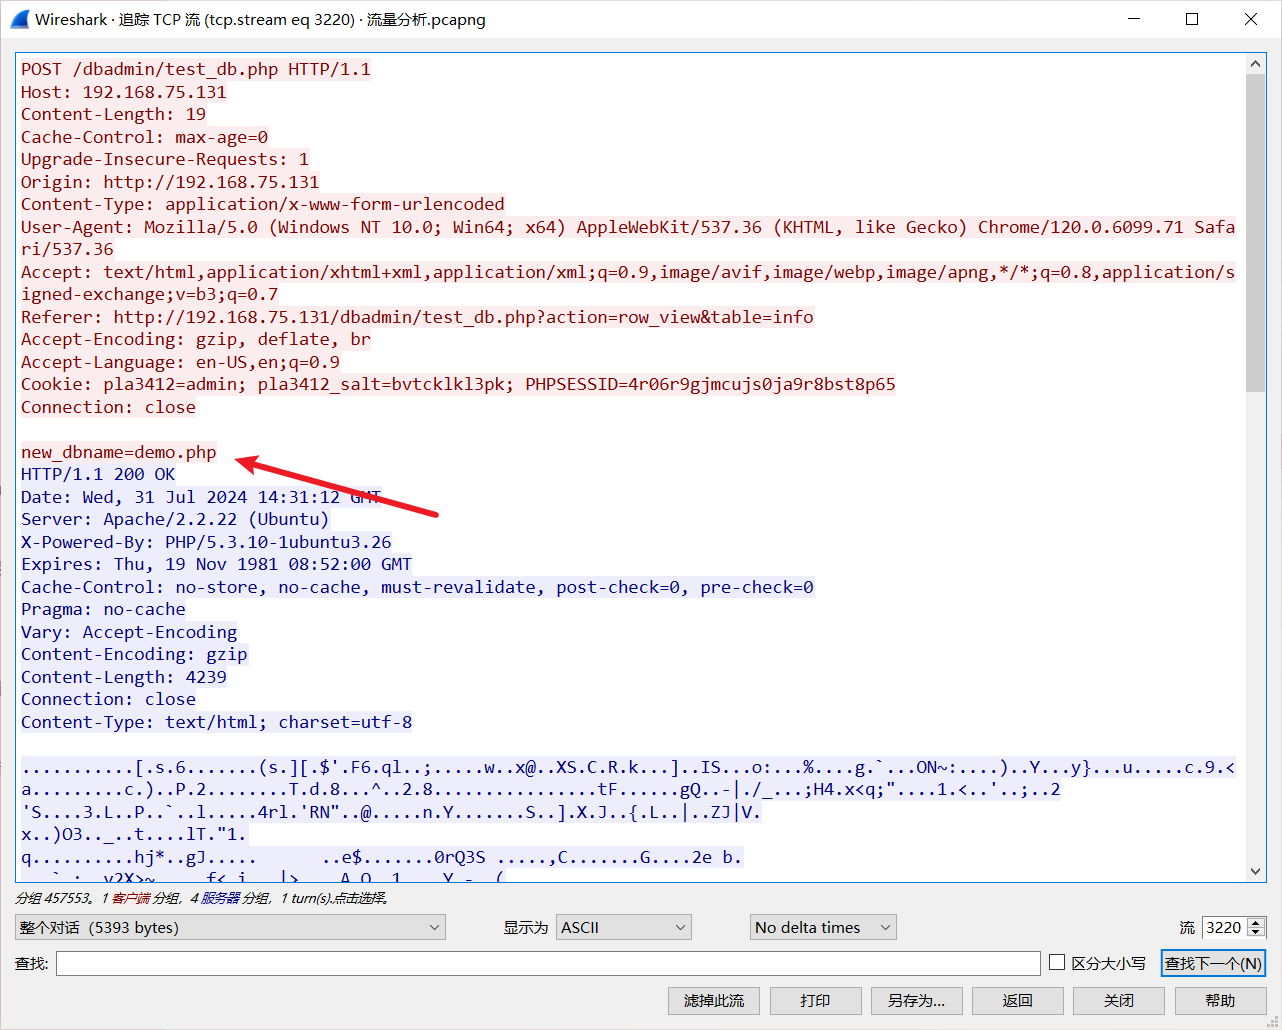
Task: Click the Cache-Control: max-age=0 line
Action: [144, 137]
